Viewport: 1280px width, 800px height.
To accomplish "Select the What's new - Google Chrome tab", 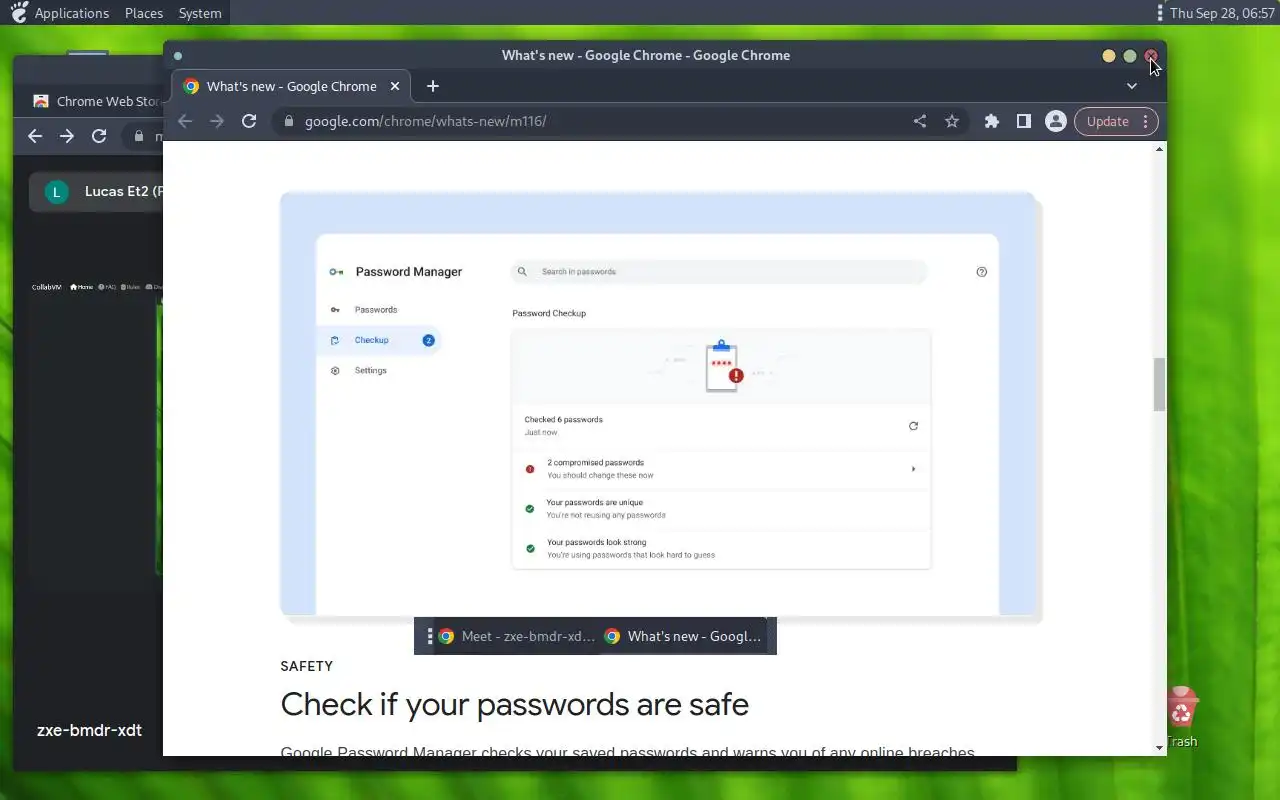I will pyautogui.click(x=291, y=86).
